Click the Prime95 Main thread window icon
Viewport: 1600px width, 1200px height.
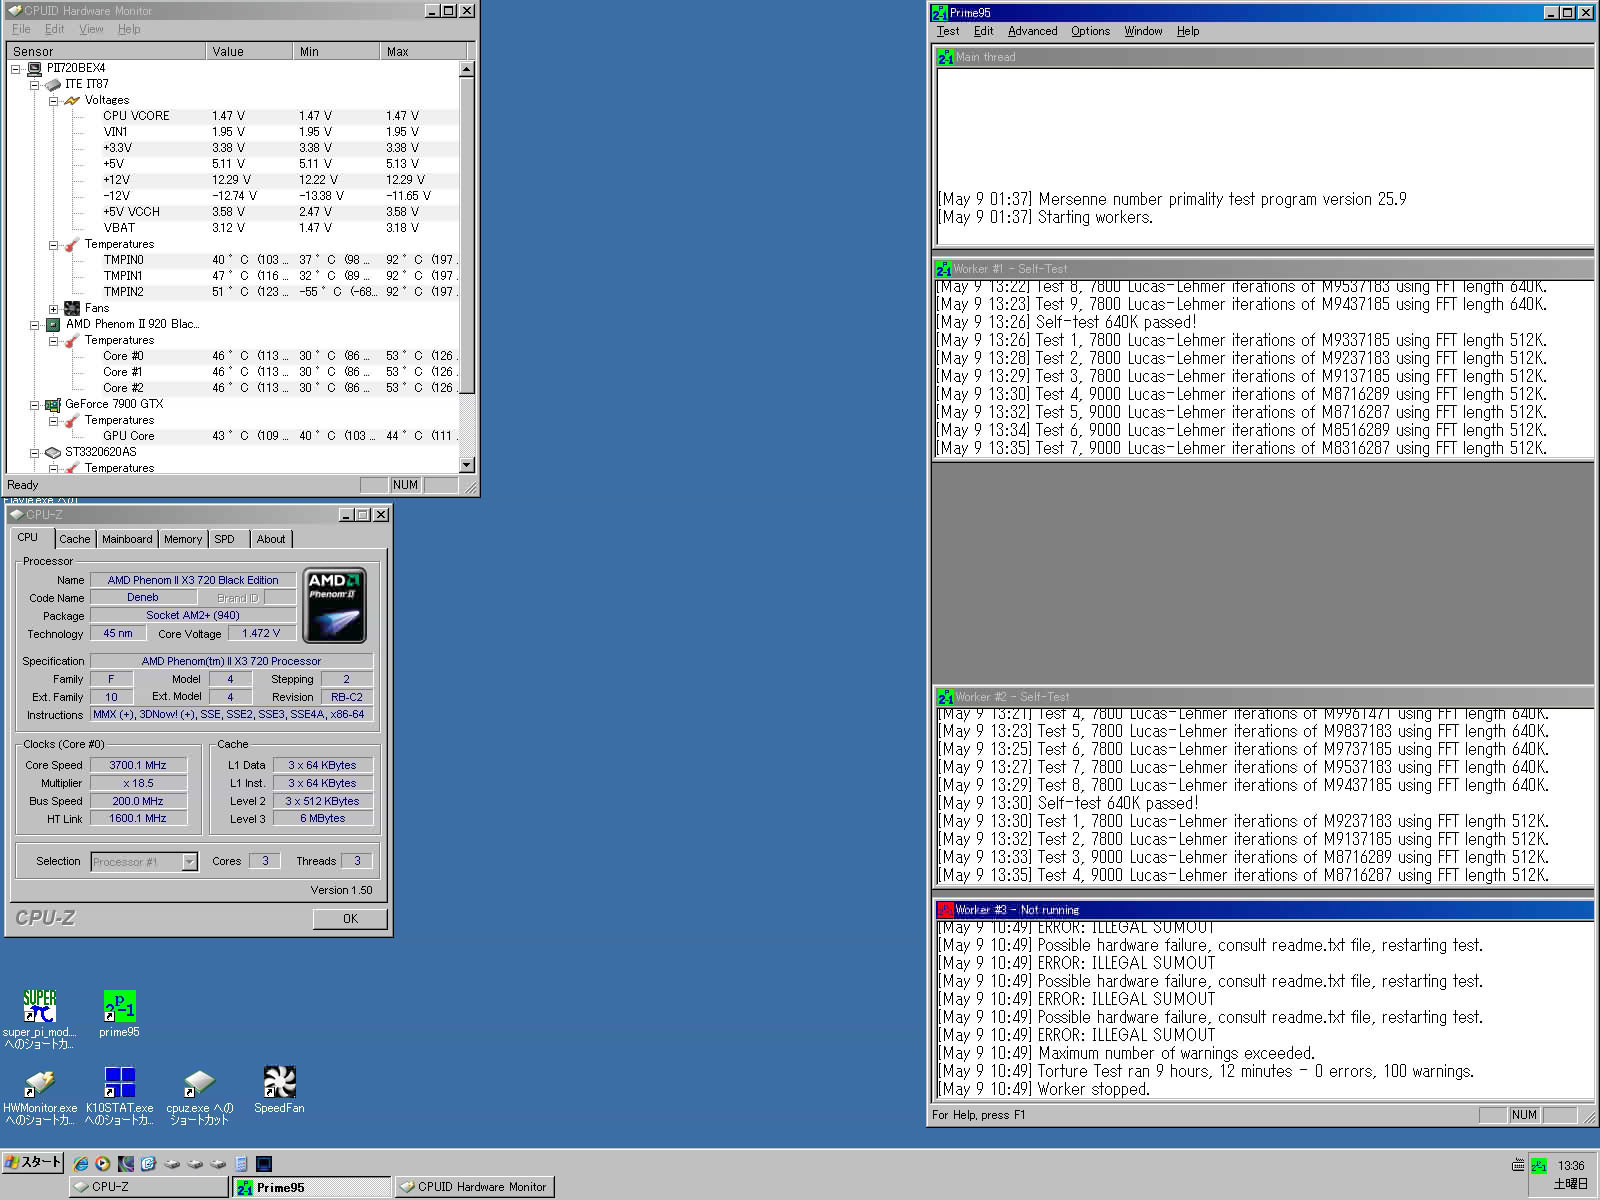tap(945, 57)
